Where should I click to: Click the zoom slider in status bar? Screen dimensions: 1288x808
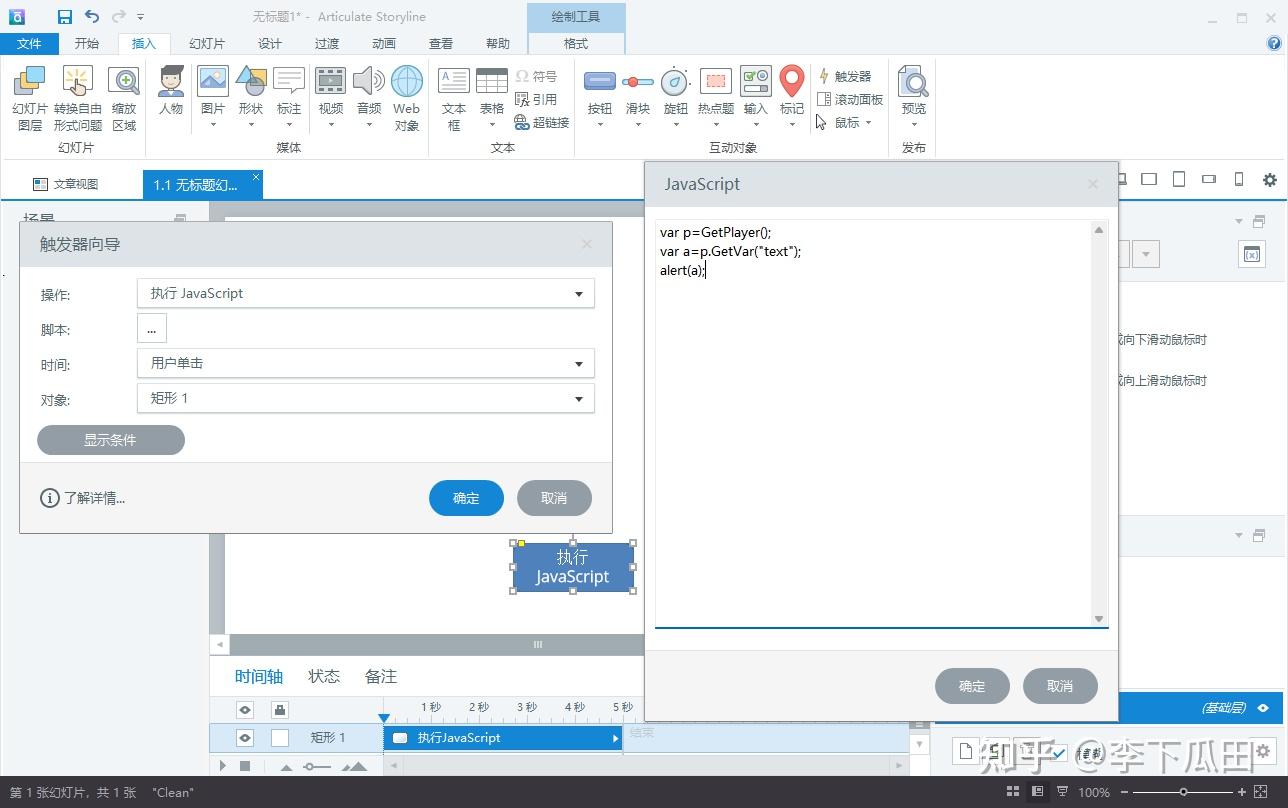[1183, 792]
